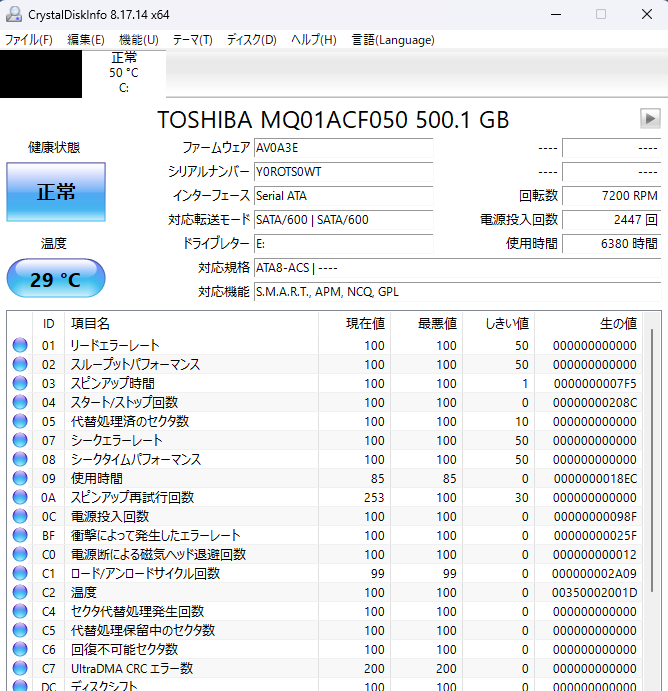Open the テーマ(T) menu

(x=193, y=40)
